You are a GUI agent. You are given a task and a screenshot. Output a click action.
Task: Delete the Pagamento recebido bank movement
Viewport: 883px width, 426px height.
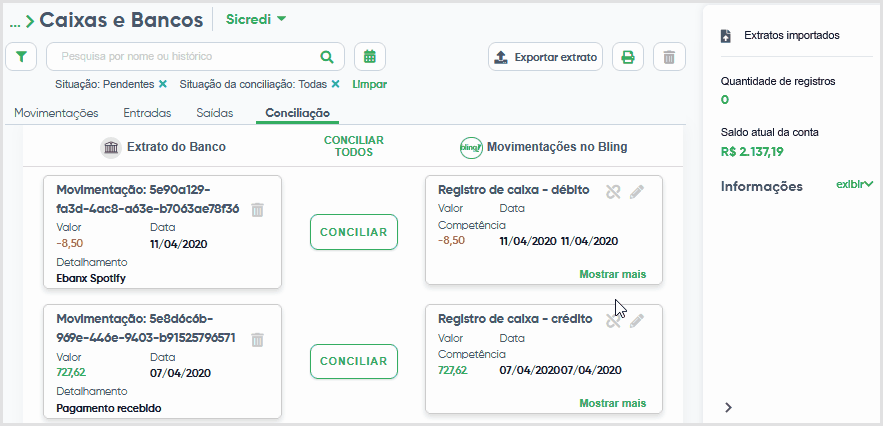tap(257, 339)
